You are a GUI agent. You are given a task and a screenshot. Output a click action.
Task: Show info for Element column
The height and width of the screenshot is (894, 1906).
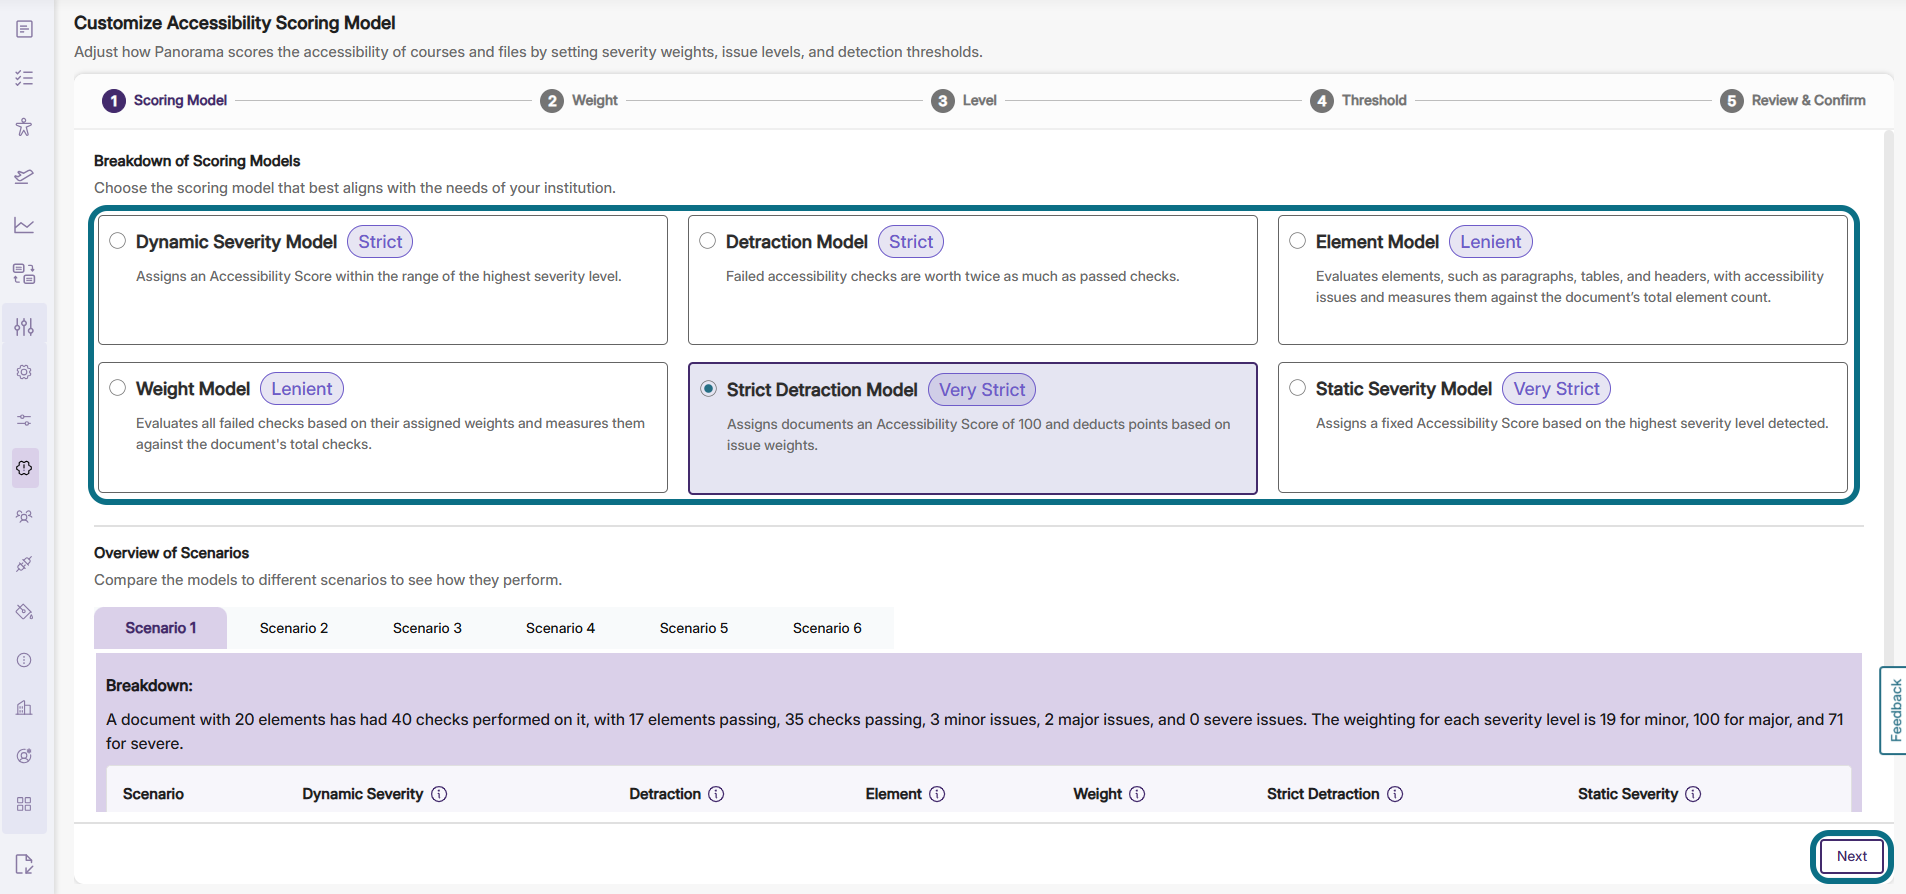click(x=937, y=794)
